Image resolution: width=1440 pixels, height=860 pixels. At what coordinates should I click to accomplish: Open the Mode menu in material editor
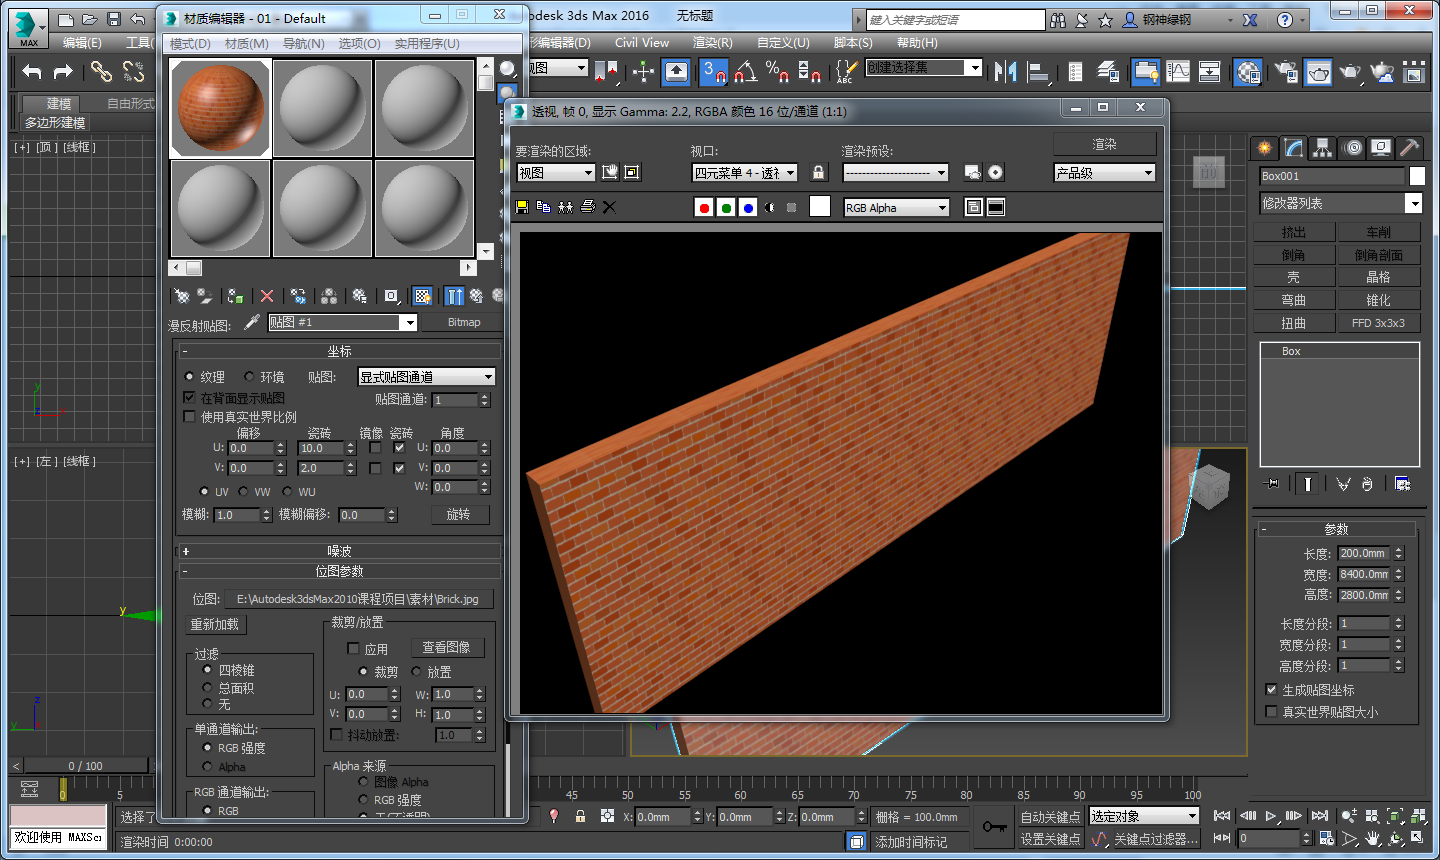[190, 44]
